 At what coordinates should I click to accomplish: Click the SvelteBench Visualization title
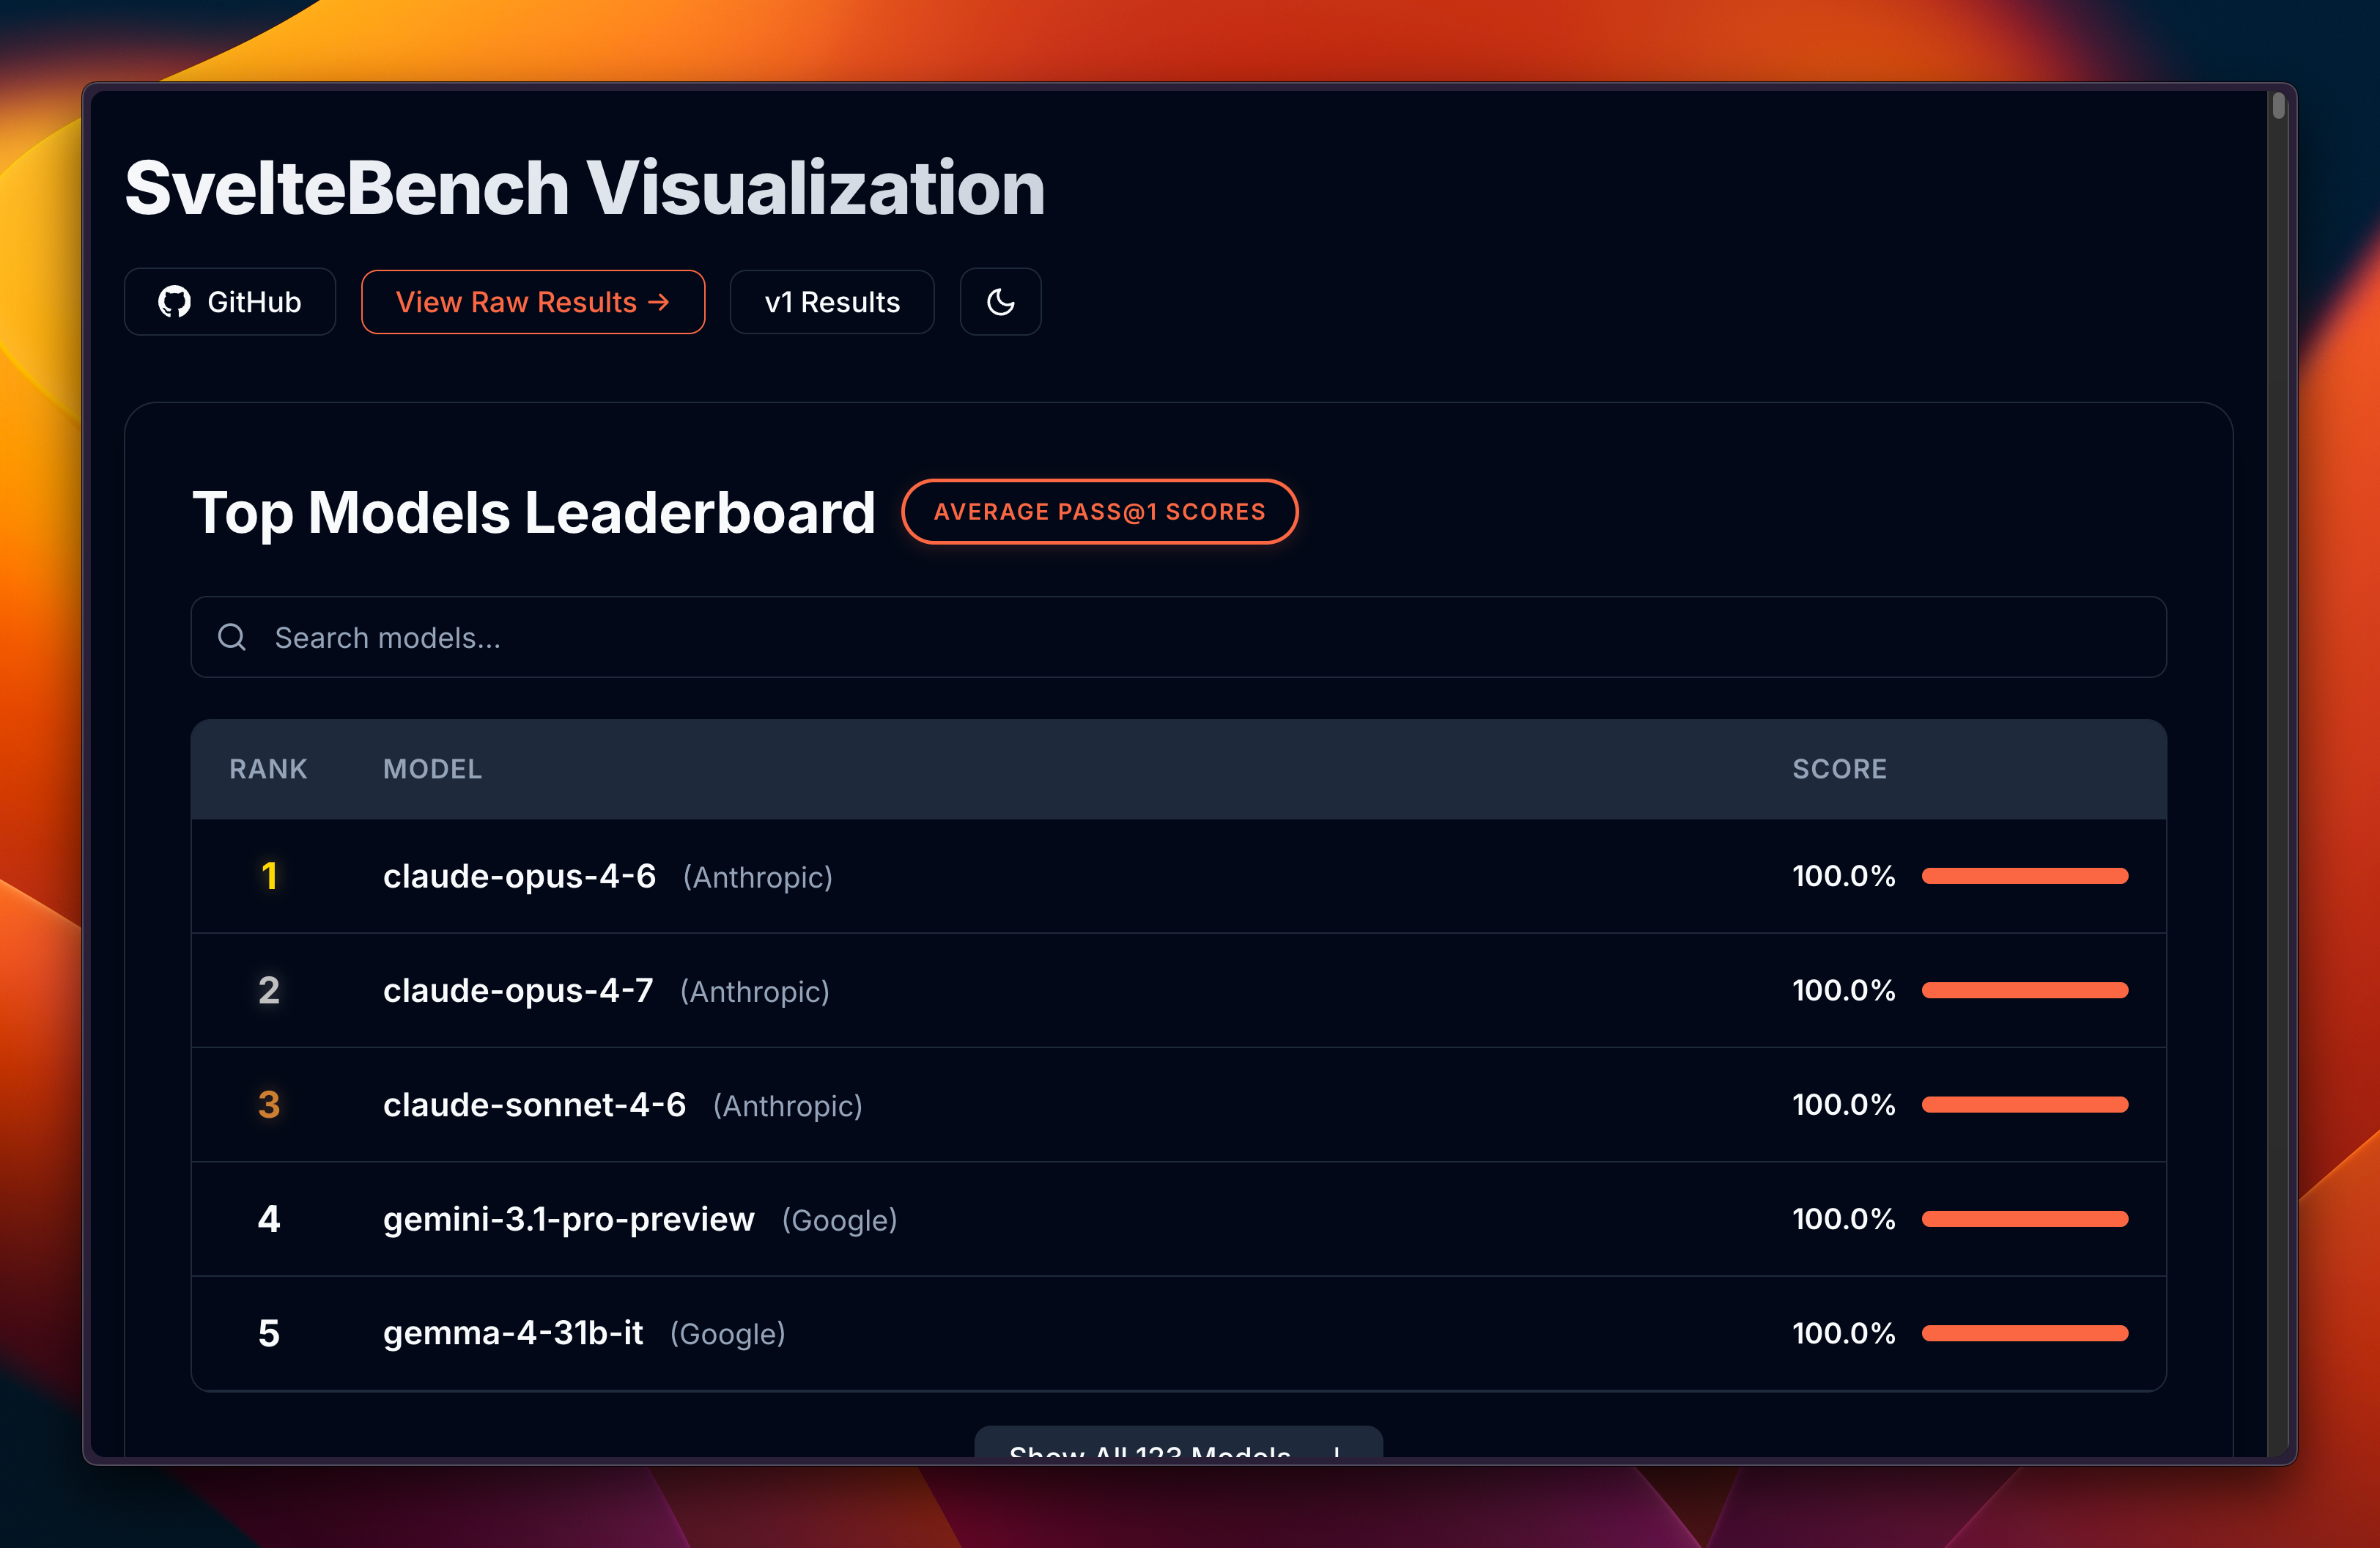[585, 188]
